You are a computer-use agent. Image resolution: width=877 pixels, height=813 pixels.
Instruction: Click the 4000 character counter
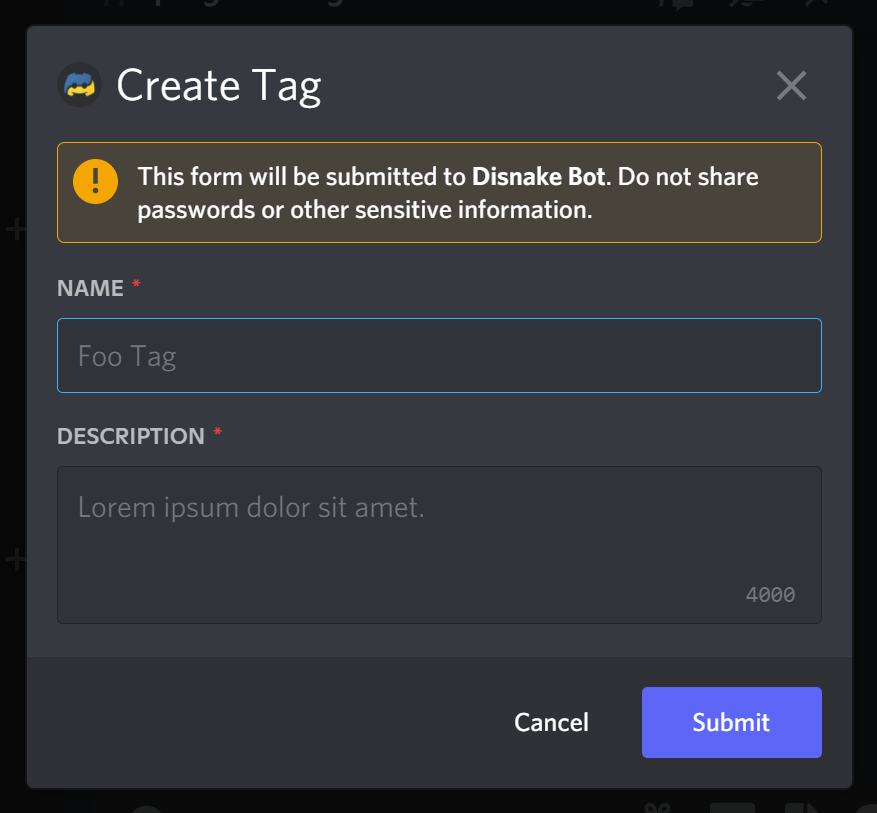click(770, 594)
